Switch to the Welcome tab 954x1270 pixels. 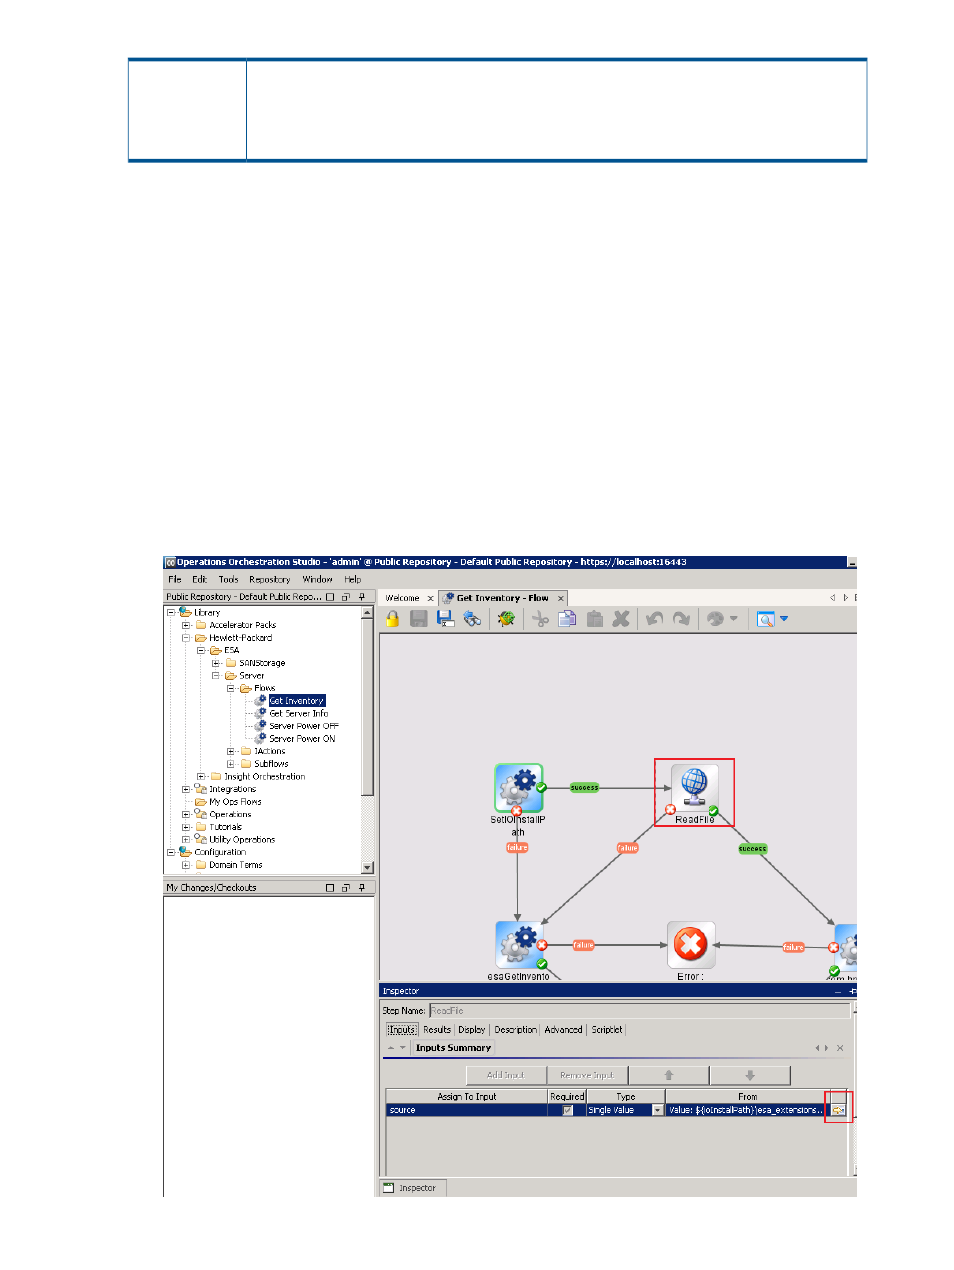click(403, 598)
